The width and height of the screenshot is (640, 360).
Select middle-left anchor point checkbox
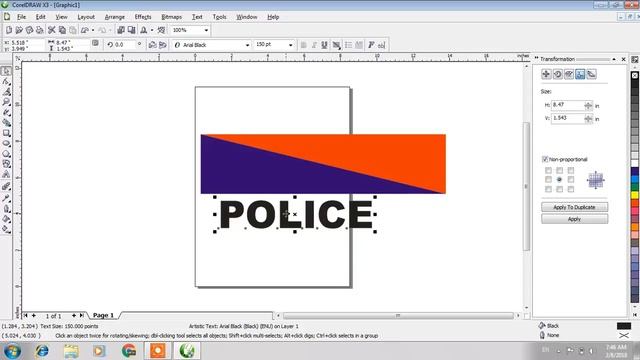coord(548,180)
